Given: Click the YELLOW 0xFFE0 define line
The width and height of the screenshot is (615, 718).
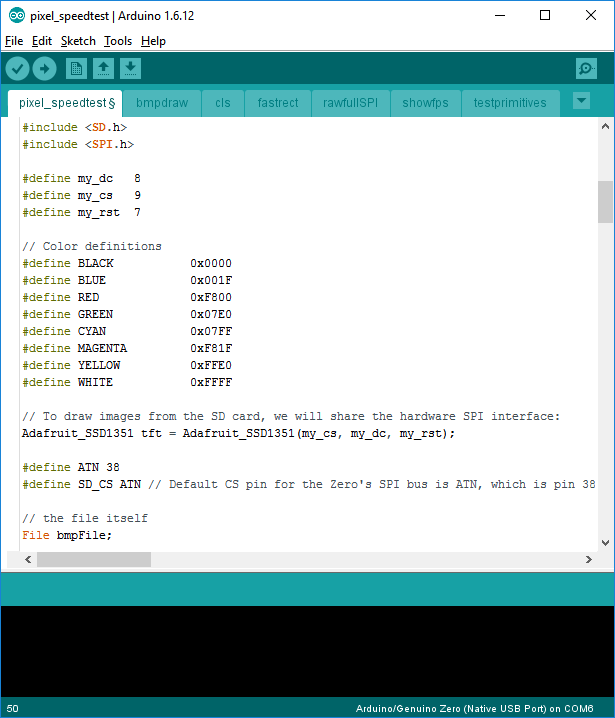Looking at the screenshot, I should (127, 365).
